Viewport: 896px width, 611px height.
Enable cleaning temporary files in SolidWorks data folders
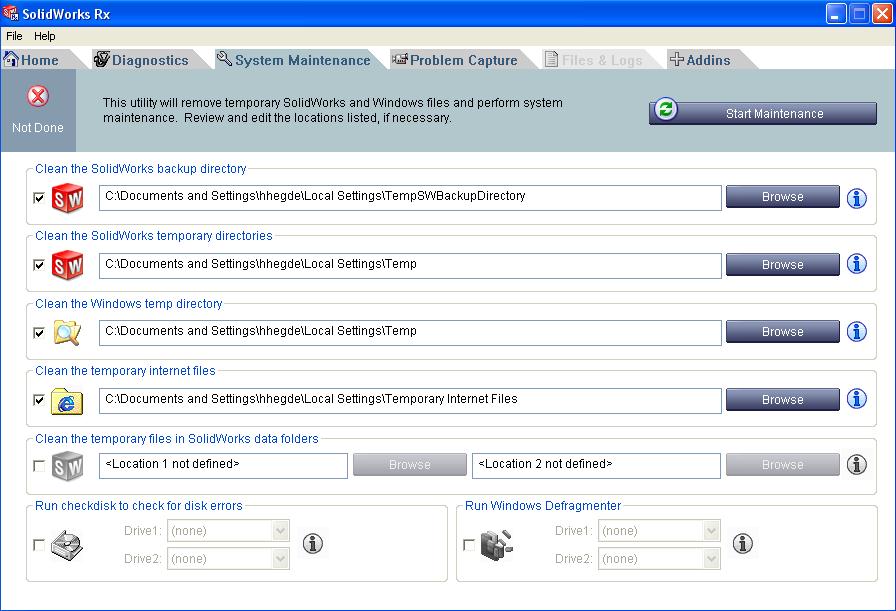point(37,464)
